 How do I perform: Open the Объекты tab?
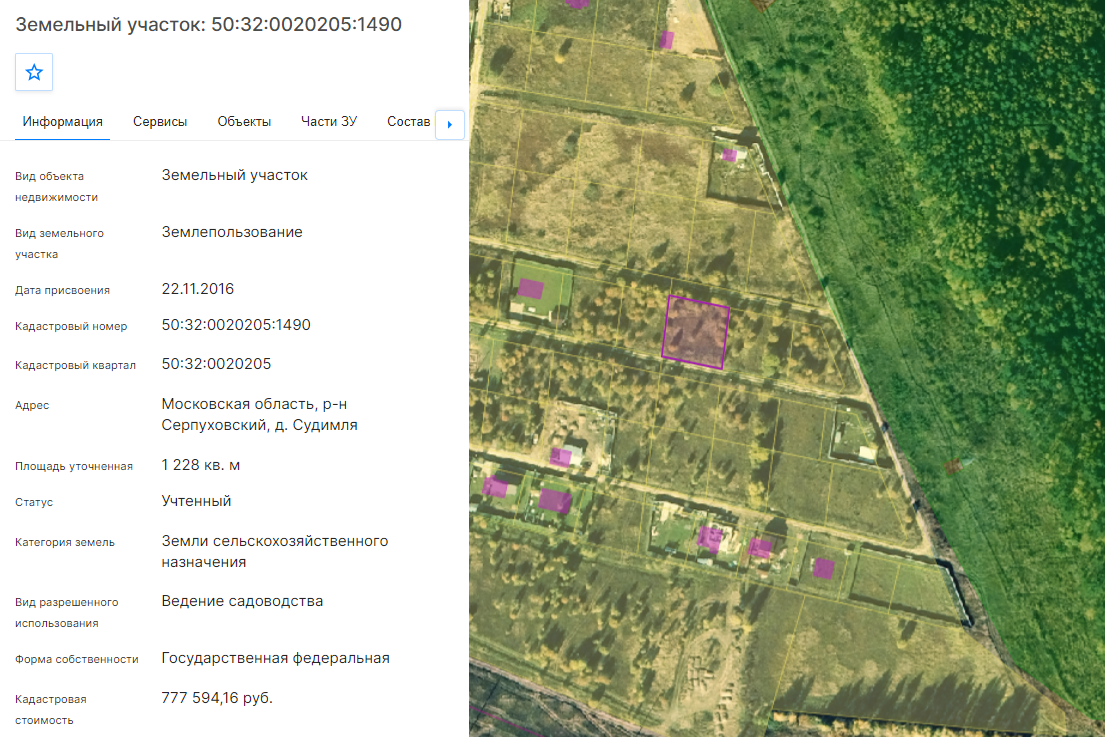point(244,122)
